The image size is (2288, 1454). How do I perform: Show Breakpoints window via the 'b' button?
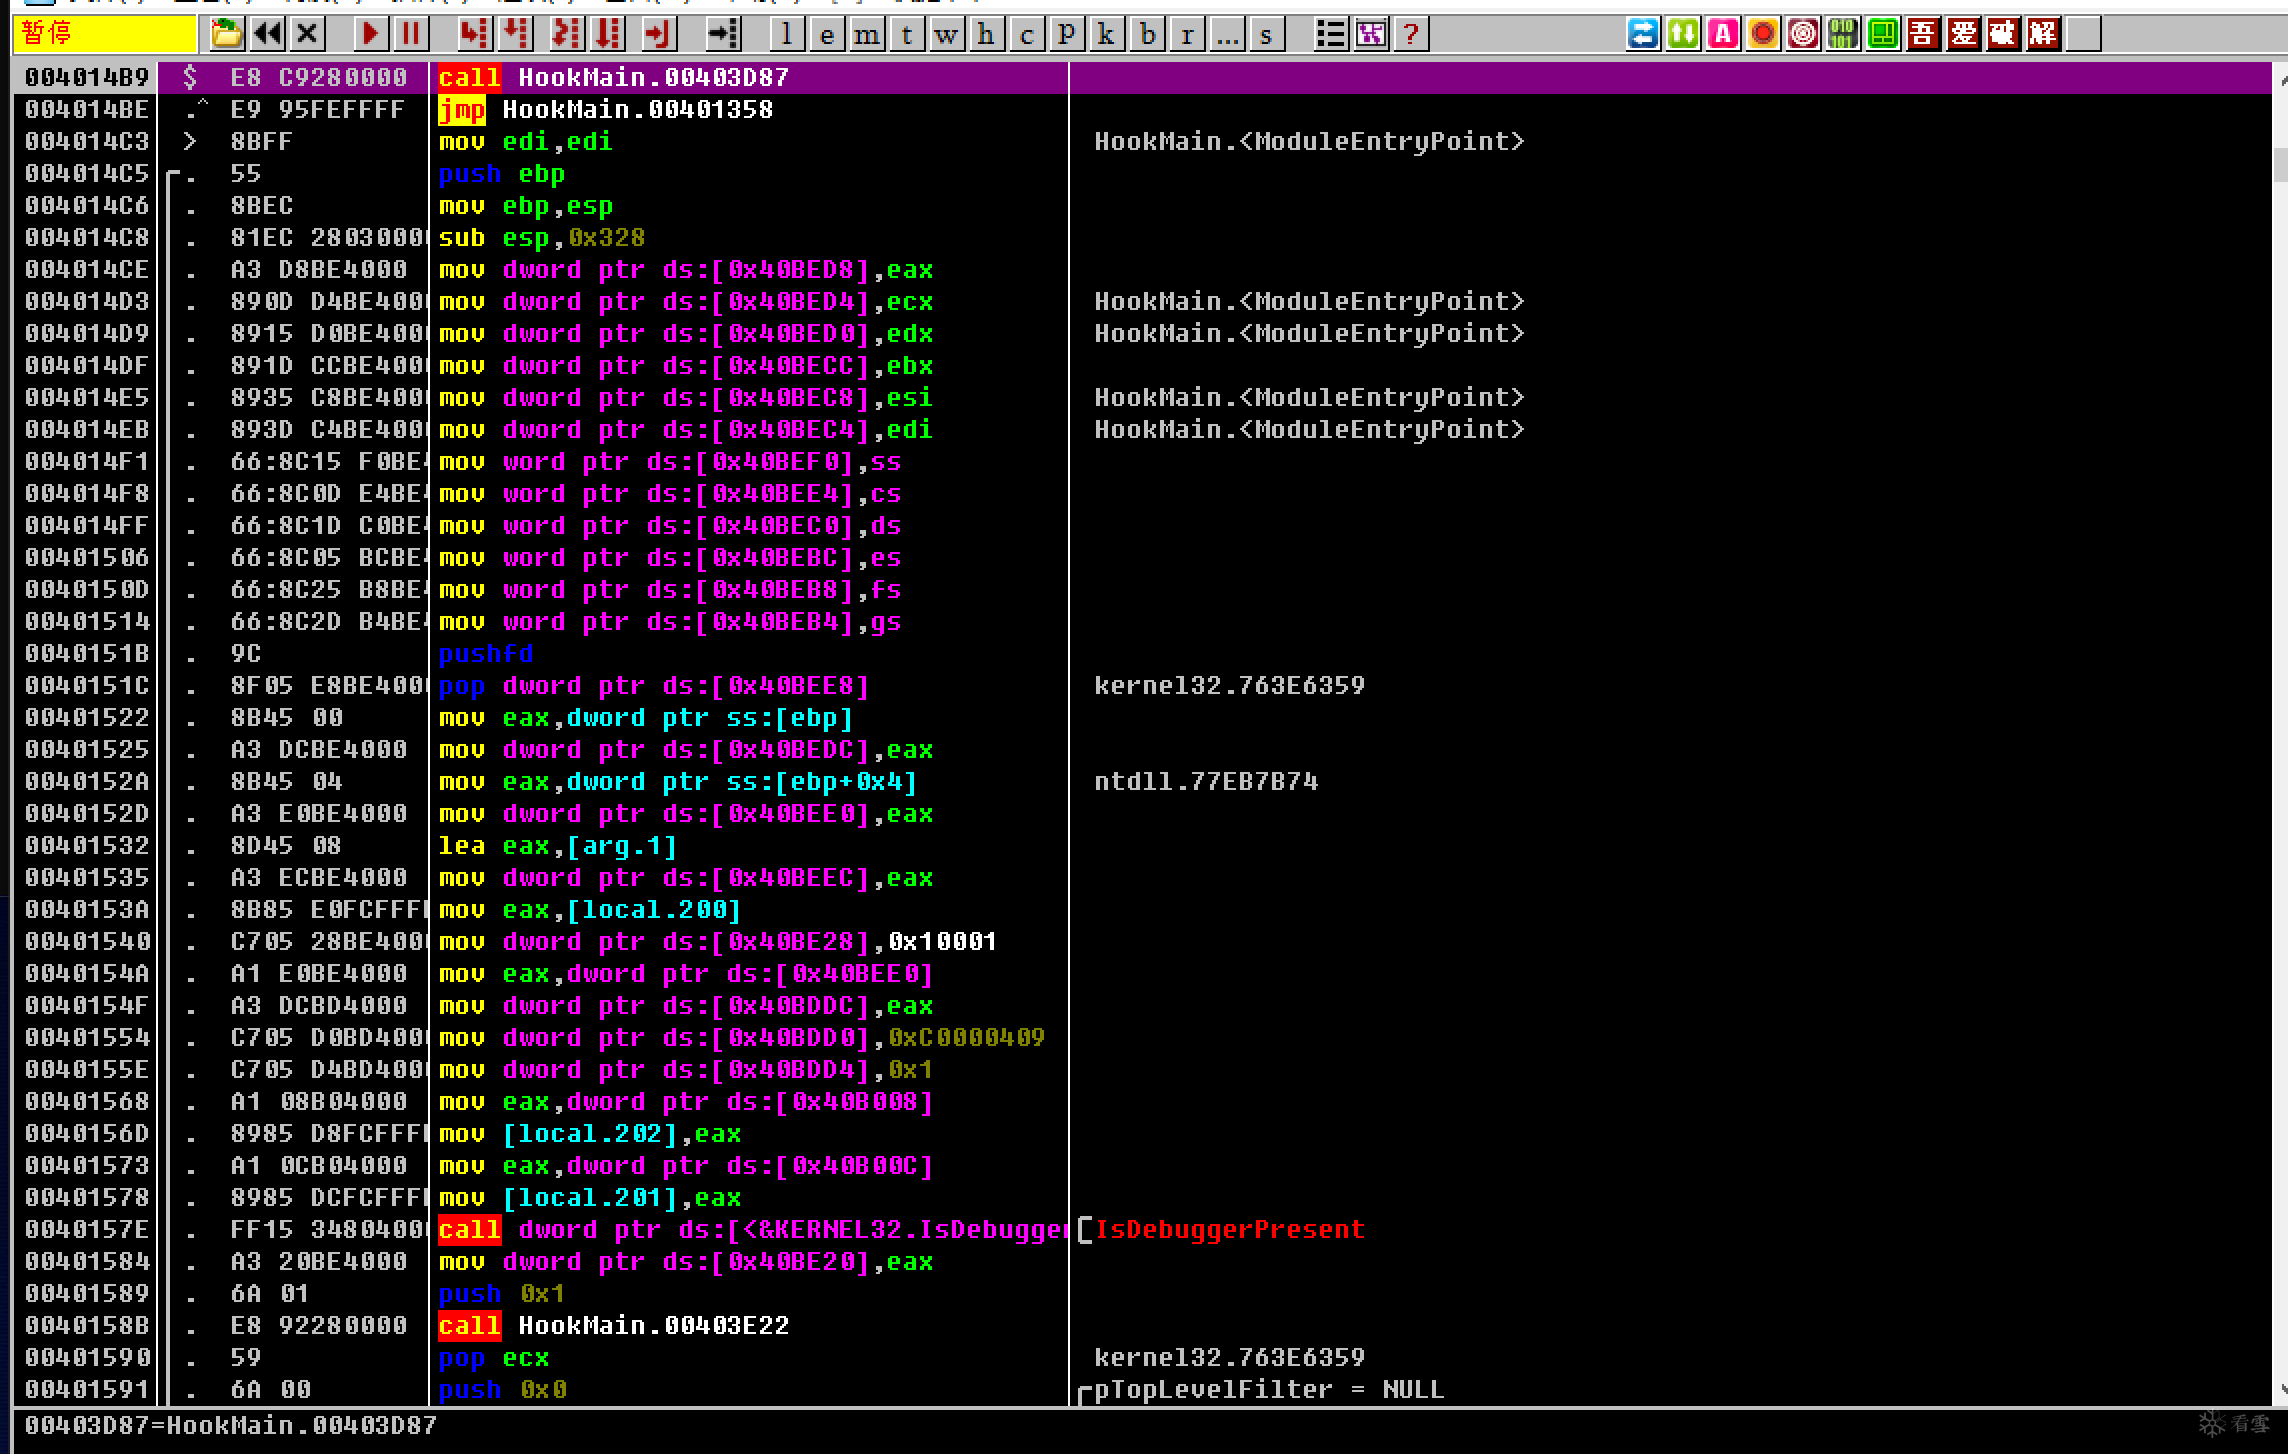click(x=1147, y=34)
